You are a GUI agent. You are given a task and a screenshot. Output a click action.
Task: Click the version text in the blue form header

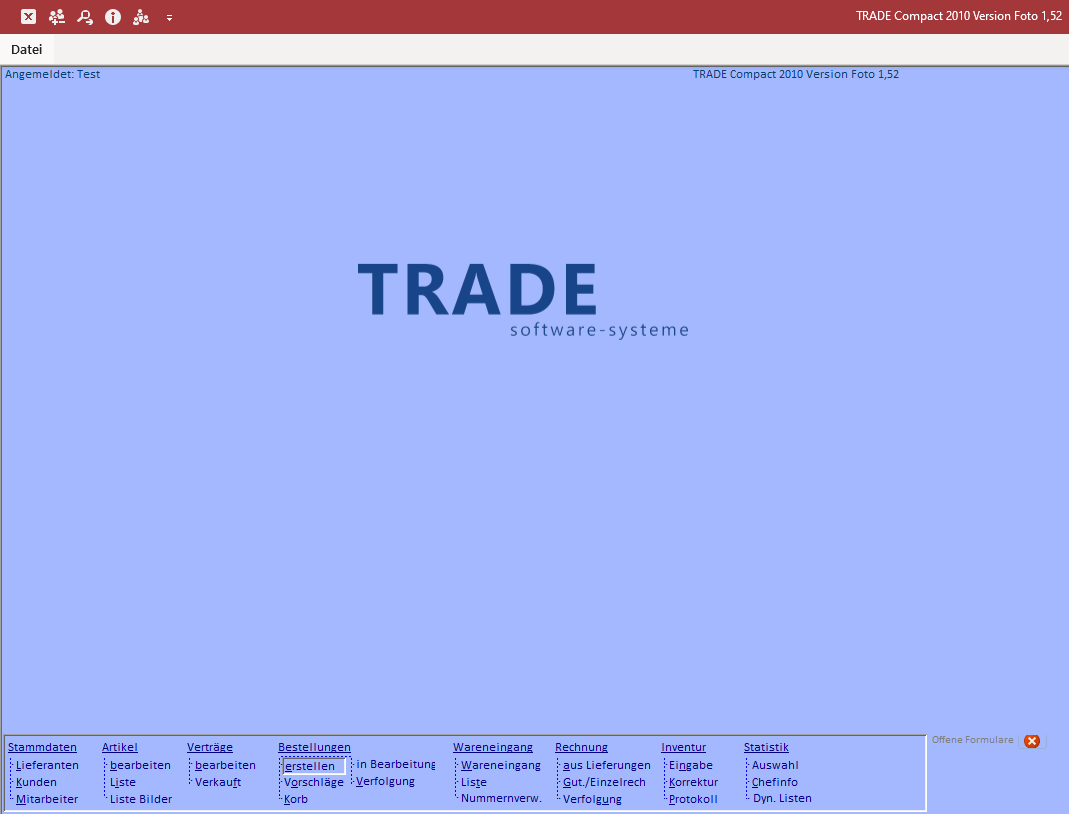(x=796, y=74)
